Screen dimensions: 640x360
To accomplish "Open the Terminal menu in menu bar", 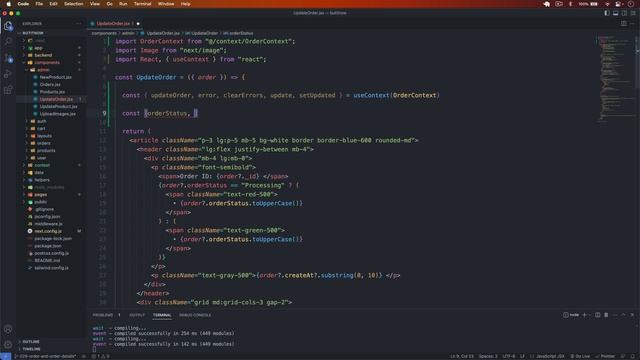I will [142, 4].
